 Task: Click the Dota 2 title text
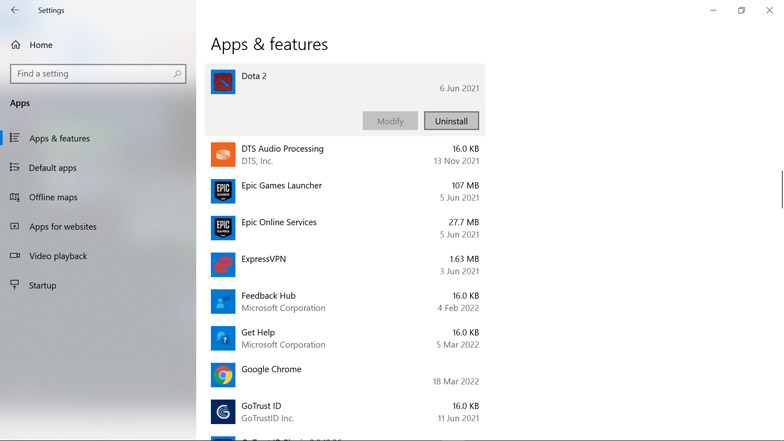pyautogui.click(x=254, y=76)
